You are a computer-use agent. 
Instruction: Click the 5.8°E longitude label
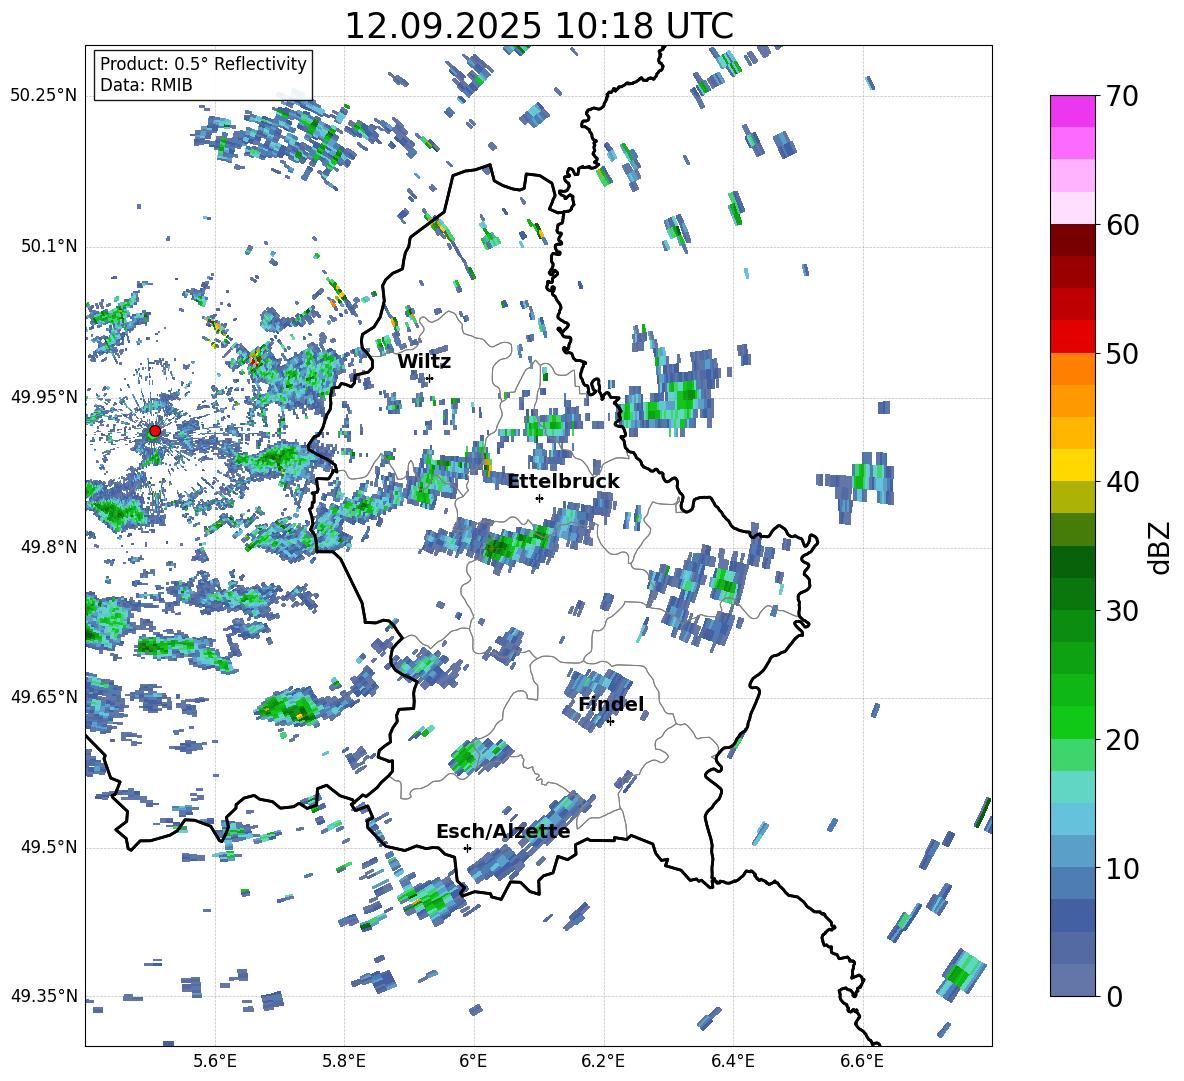click(x=344, y=1061)
